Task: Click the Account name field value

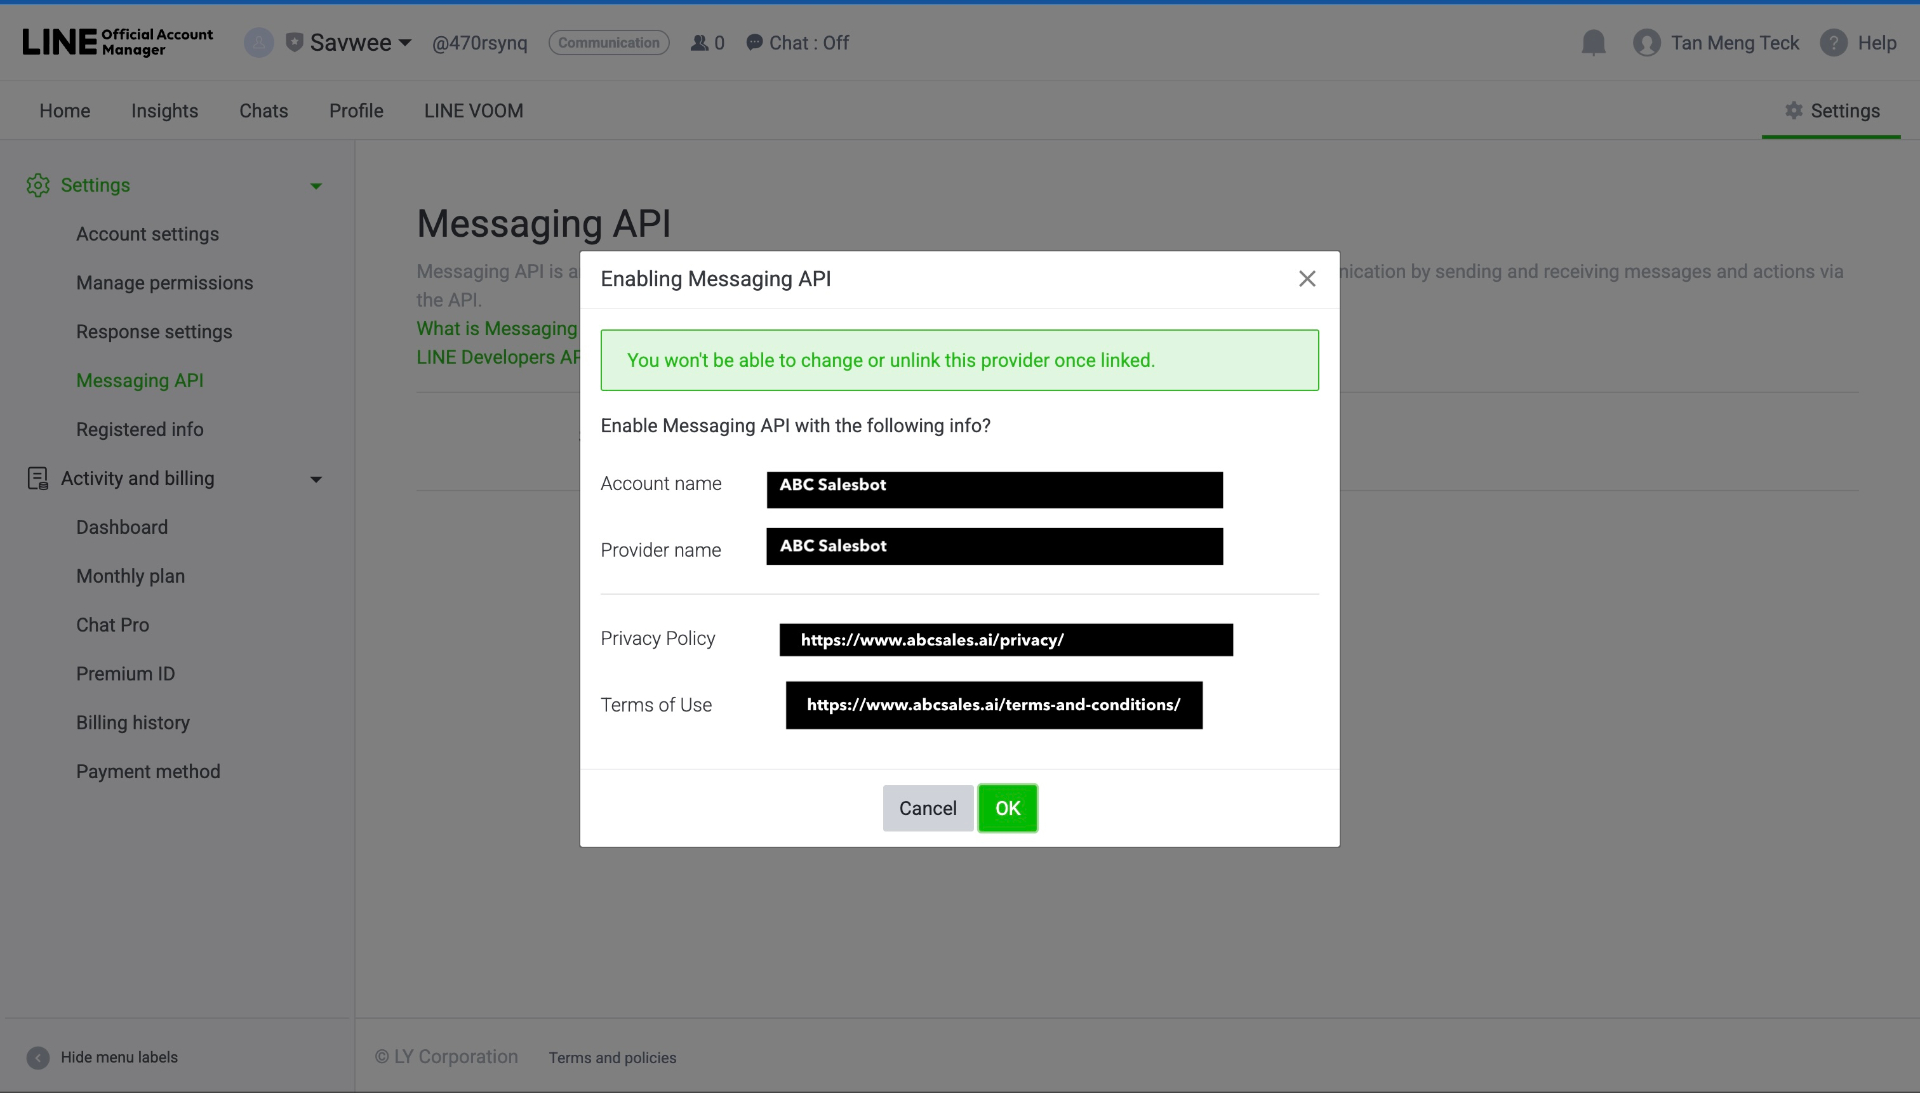Action: point(994,490)
